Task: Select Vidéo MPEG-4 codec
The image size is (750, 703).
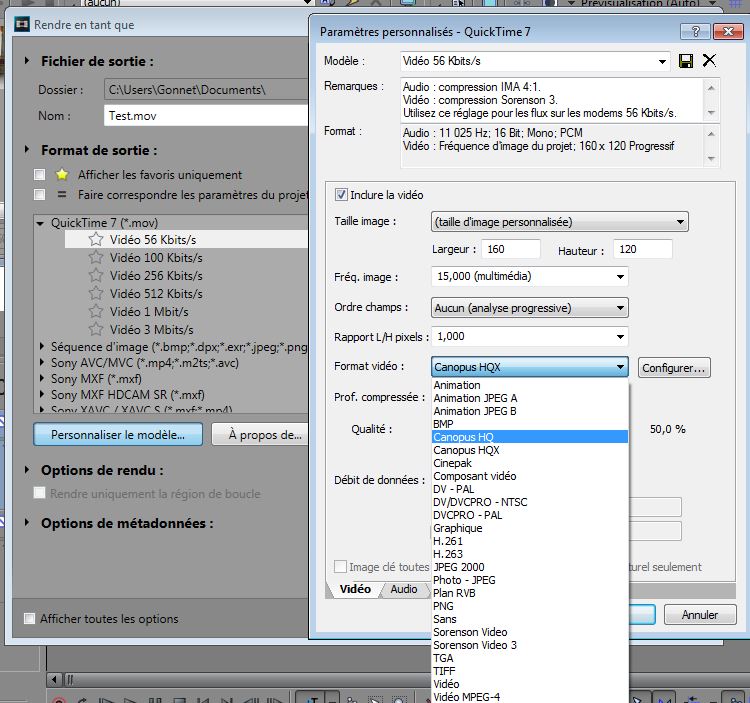Action: click(x=529, y=697)
